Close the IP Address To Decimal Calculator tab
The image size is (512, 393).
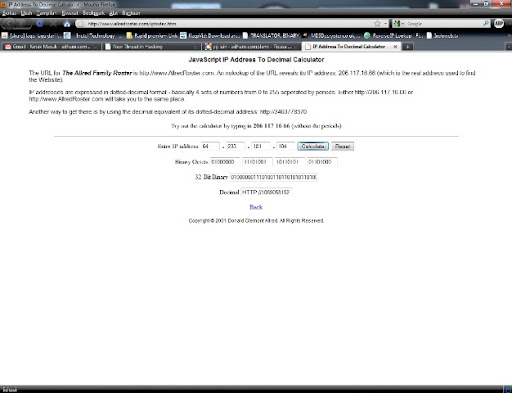coord(395,47)
